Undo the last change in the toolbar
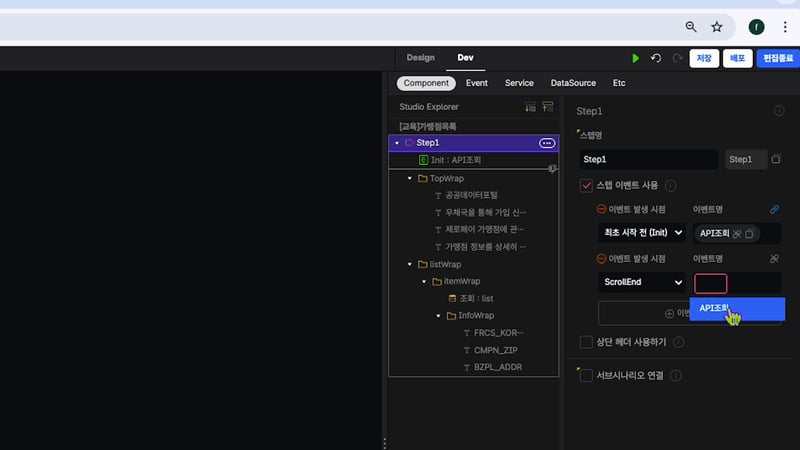Viewport: 800px width, 450px height. point(656,58)
